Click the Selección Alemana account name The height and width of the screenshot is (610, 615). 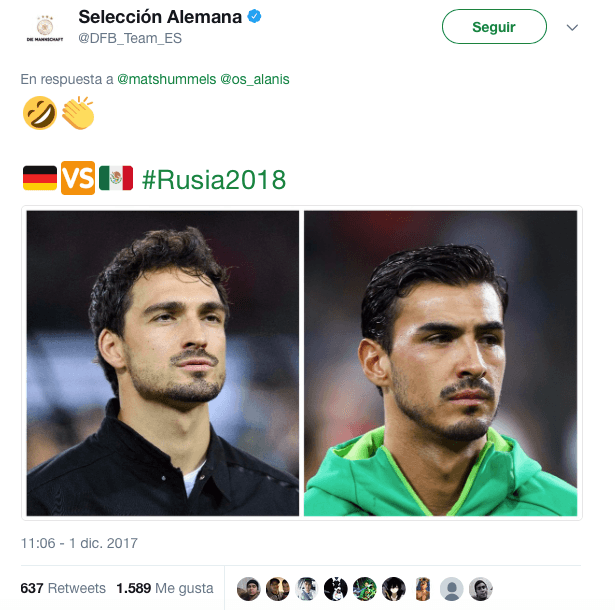click(x=160, y=17)
